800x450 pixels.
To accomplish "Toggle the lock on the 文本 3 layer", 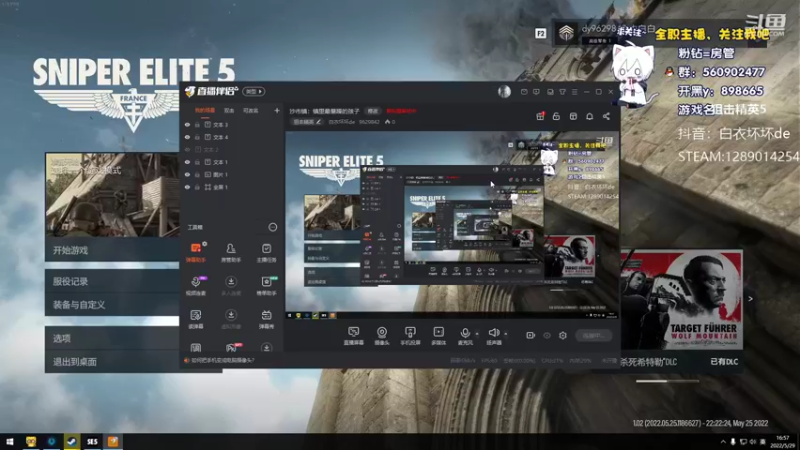I will pos(197,124).
